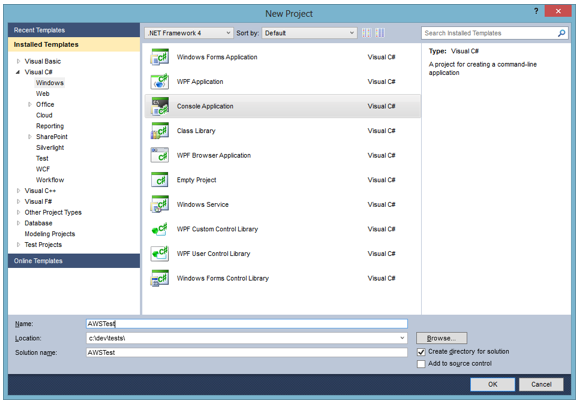Click the WPF Browser Application template icon
Image resolution: width=580 pixels, height=406 pixels.
click(x=160, y=155)
